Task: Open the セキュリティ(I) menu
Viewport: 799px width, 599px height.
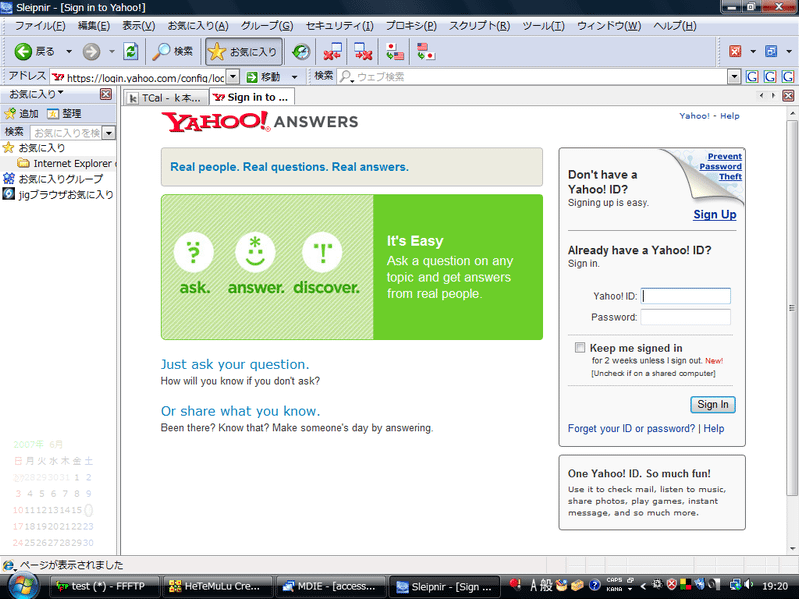Action: pos(339,25)
